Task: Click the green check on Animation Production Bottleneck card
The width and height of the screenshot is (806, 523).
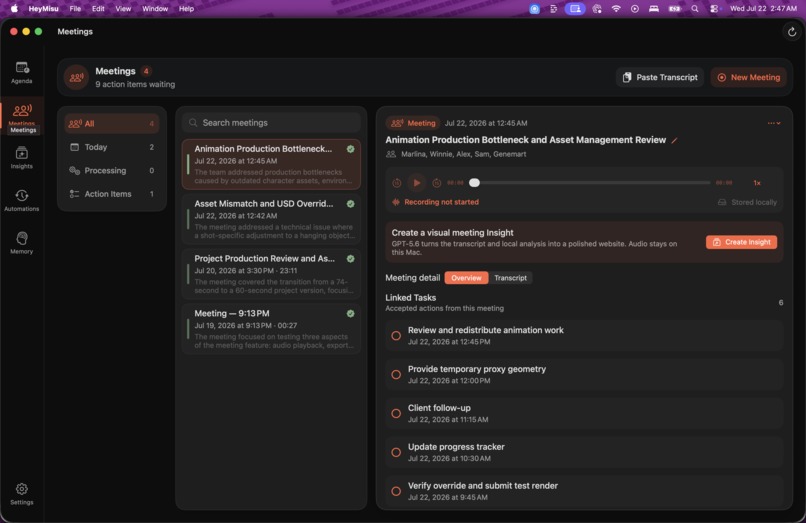Action: 351,149
